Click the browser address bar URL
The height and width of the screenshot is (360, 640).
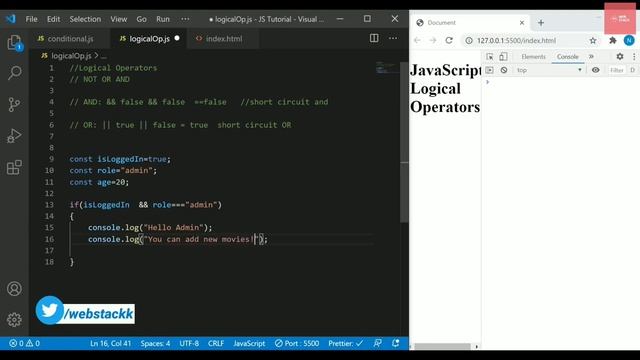point(516,40)
